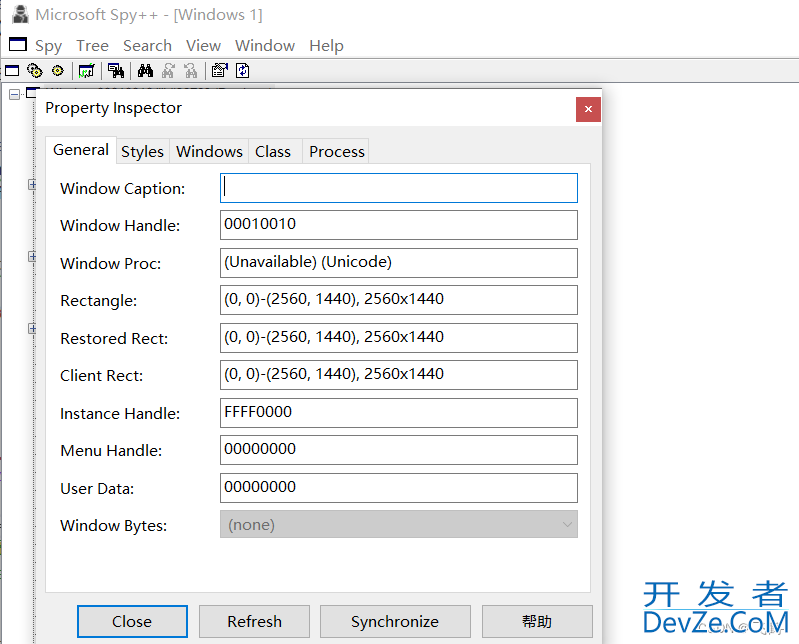Click the User Data value field
Viewport: 799px width, 644px height.
click(x=398, y=488)
